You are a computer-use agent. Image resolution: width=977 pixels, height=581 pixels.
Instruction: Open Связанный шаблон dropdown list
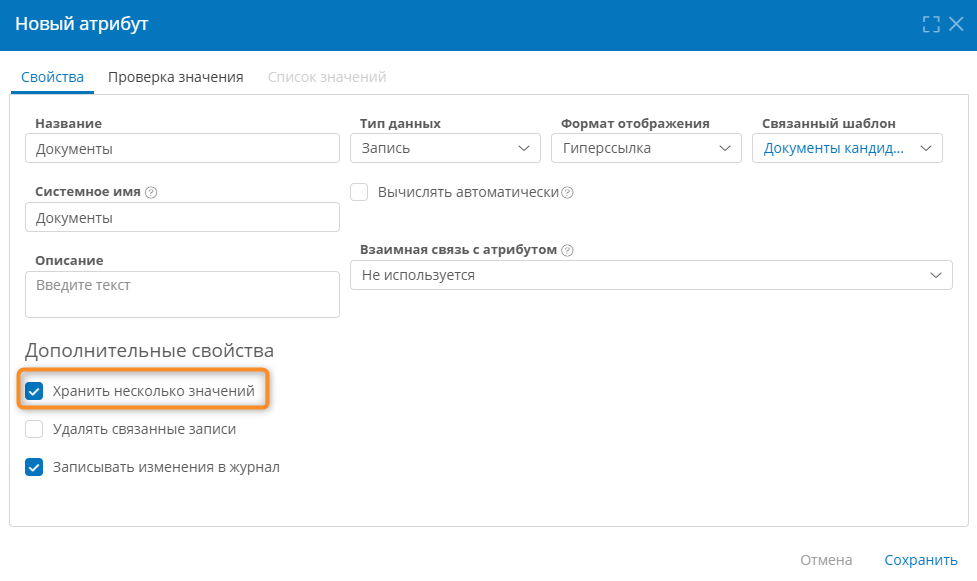click(x=847, y=148)
